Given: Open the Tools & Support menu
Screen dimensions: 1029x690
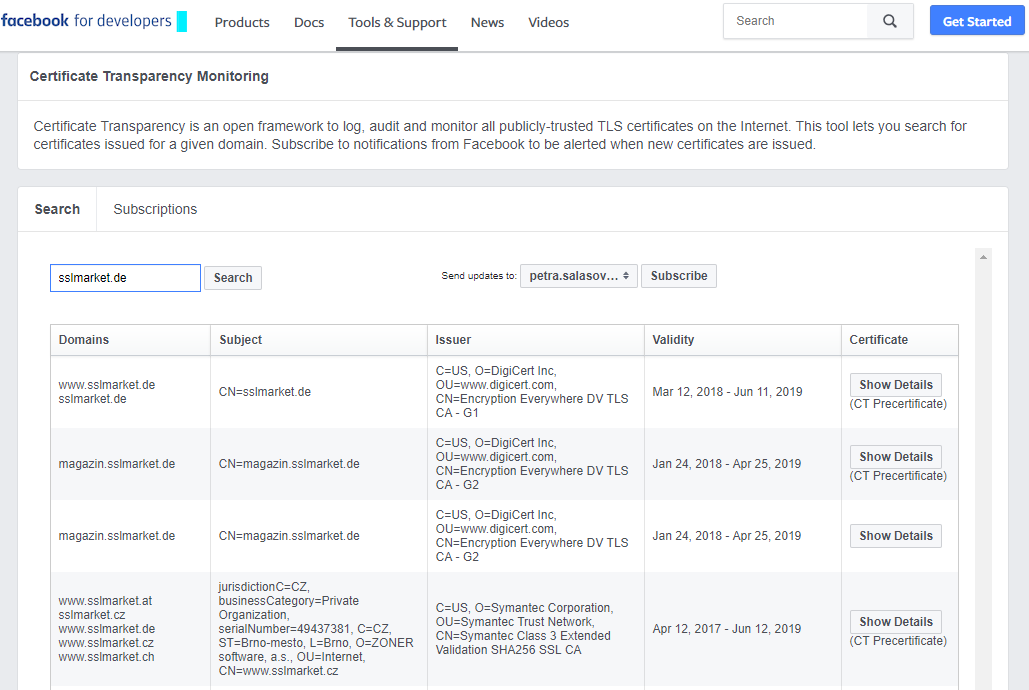Looking at the screenshot, I should pos(397,22).
